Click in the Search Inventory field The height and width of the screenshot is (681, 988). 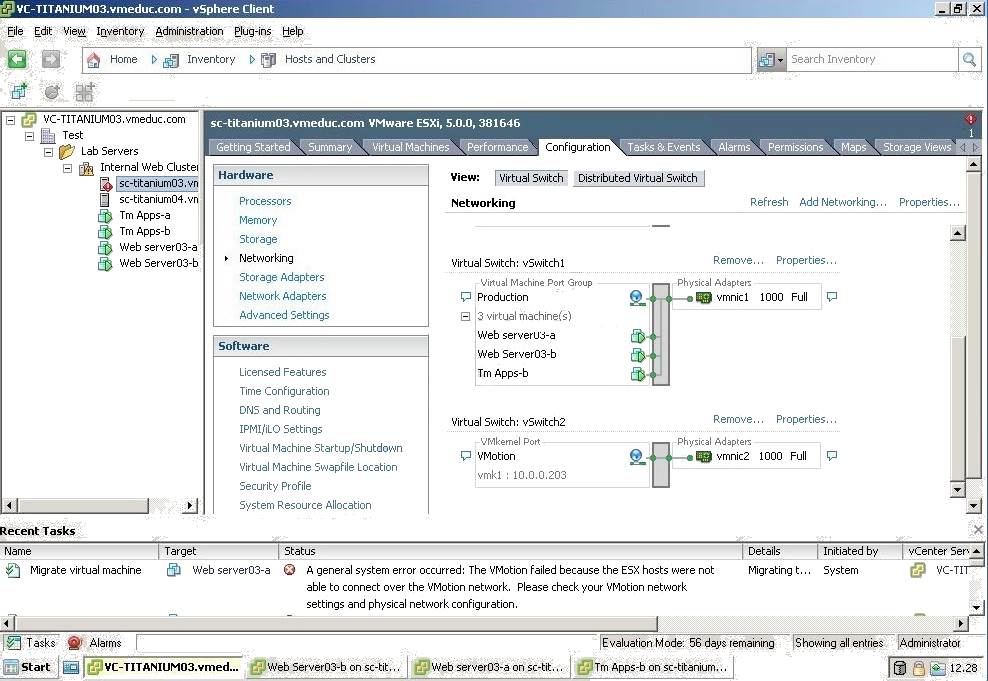click(871, 60)
